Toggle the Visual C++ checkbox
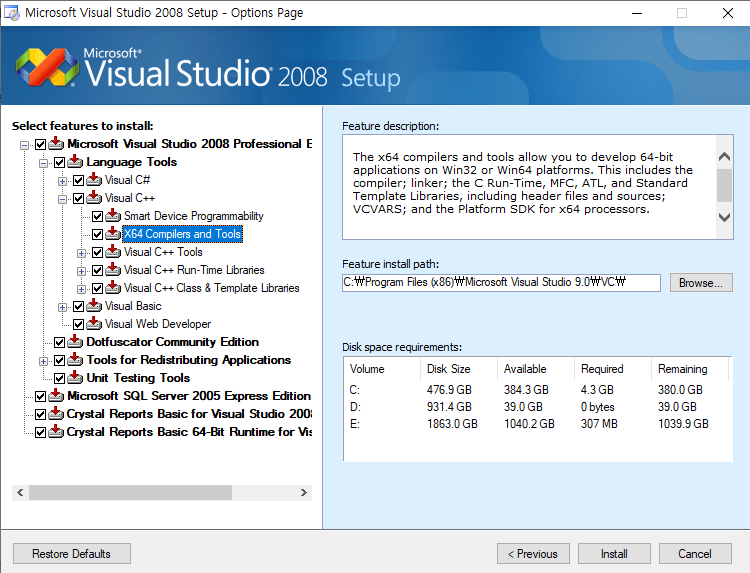Image resolution: width=750 pixels, height=573 pixels. click(x=78, y=198)
